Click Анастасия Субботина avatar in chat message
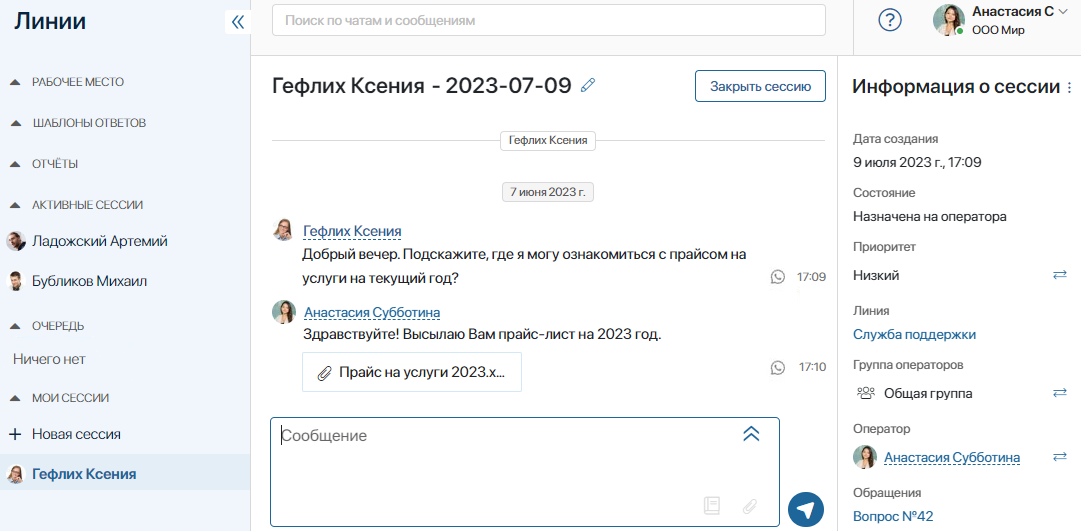This screenshot has height=531, width=1081. (283, 312)
